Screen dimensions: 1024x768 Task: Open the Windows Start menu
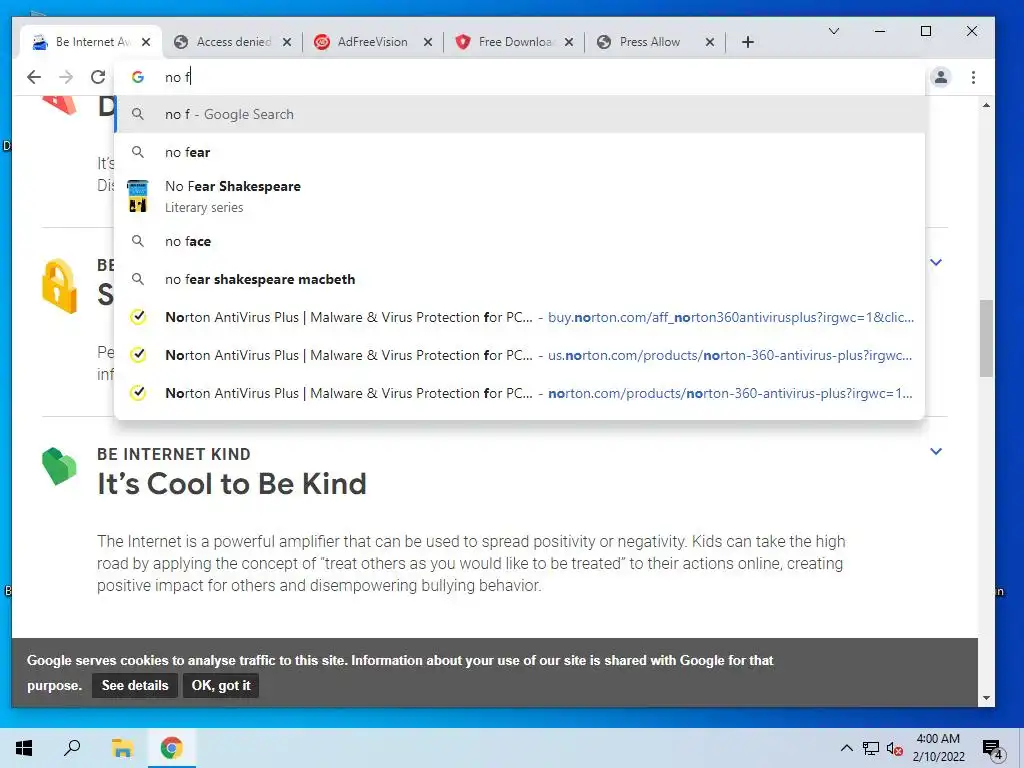click(x=24, y=748)
